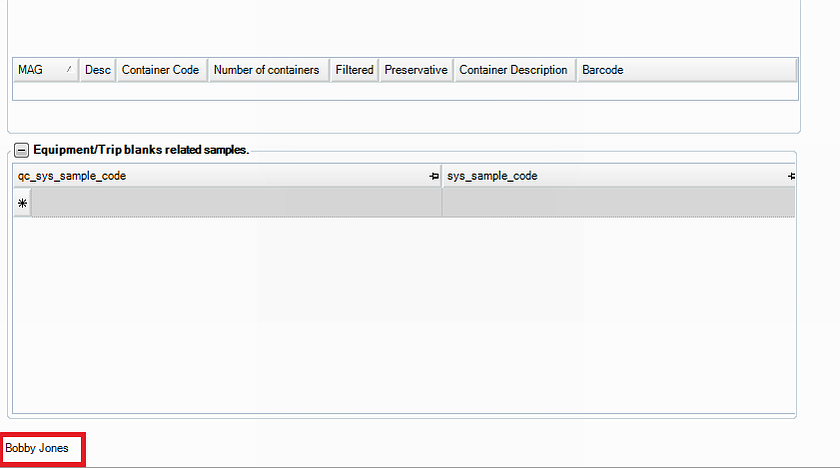
Task: Click the Equipment/Trip blanks section title
Action: (x=141, y=149)
